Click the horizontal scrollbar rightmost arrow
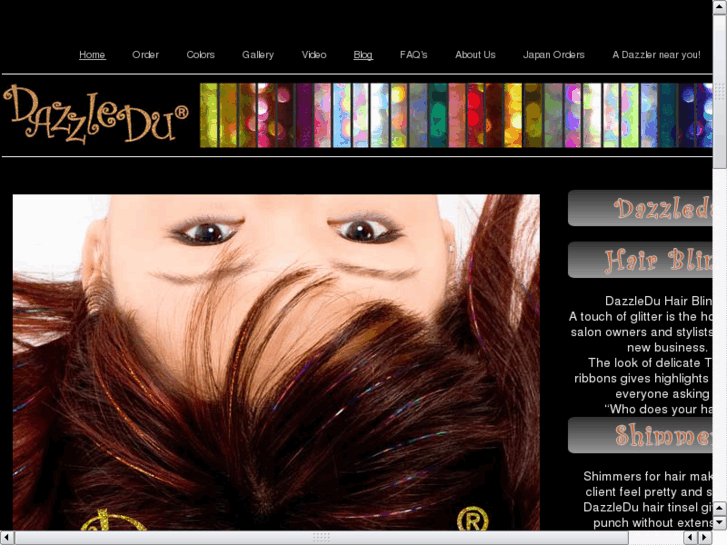The image size is (727, 545). pos(705,538)
